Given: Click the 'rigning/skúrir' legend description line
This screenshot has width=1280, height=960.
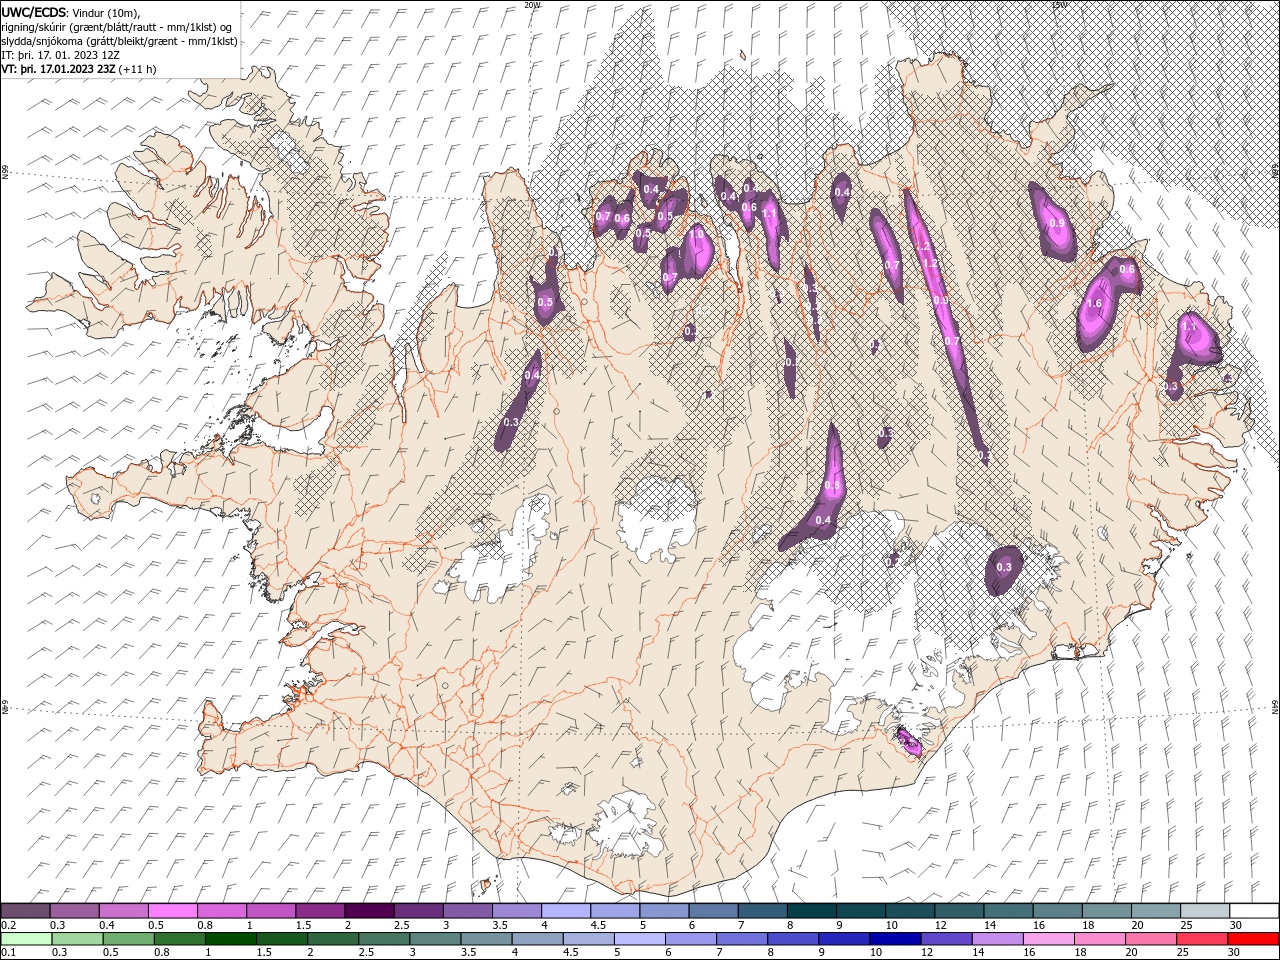Looking at the screenshot, I should click(117, 27).
